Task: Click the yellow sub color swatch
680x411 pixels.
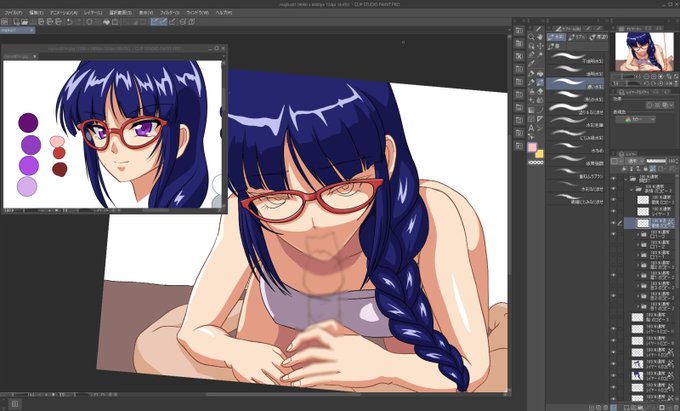Action: pos(539,154)
